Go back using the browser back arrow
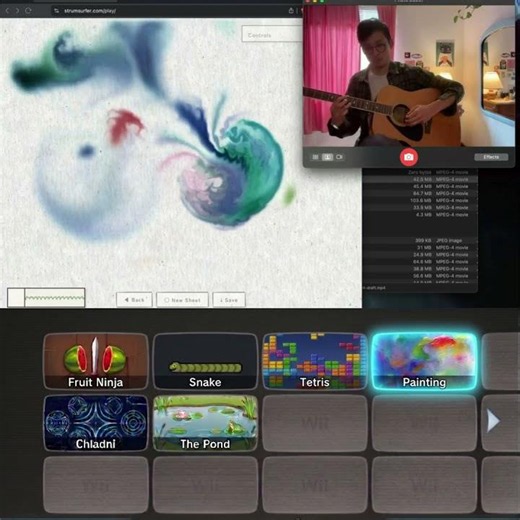This screenshot has width=520, height=520. click(x=7, y=11)
